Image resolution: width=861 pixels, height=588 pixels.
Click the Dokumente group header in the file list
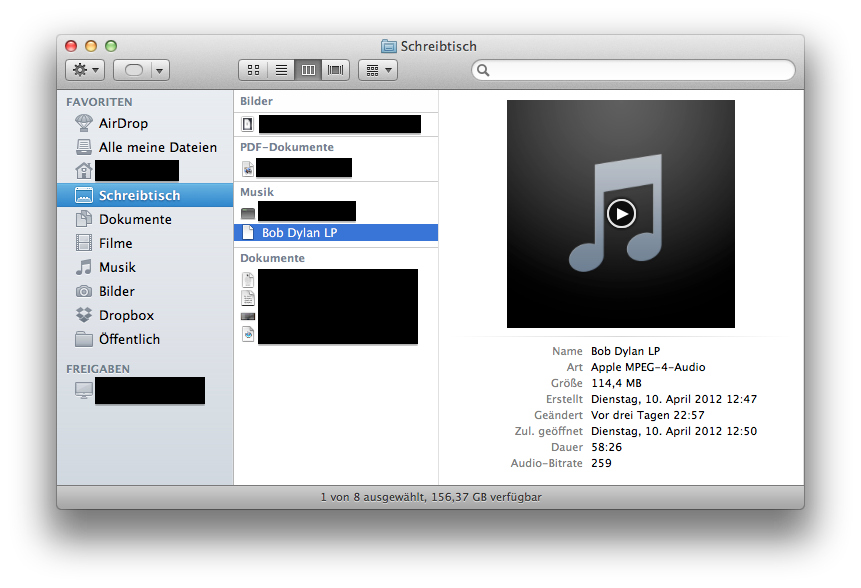tap(272, 258)
